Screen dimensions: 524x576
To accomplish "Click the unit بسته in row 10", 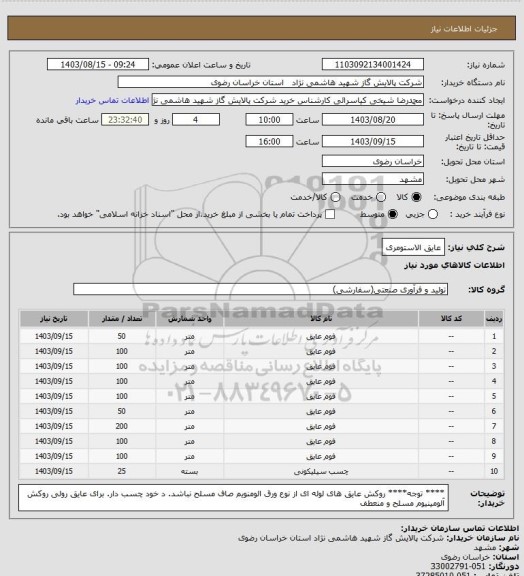I will coord(189,471).
